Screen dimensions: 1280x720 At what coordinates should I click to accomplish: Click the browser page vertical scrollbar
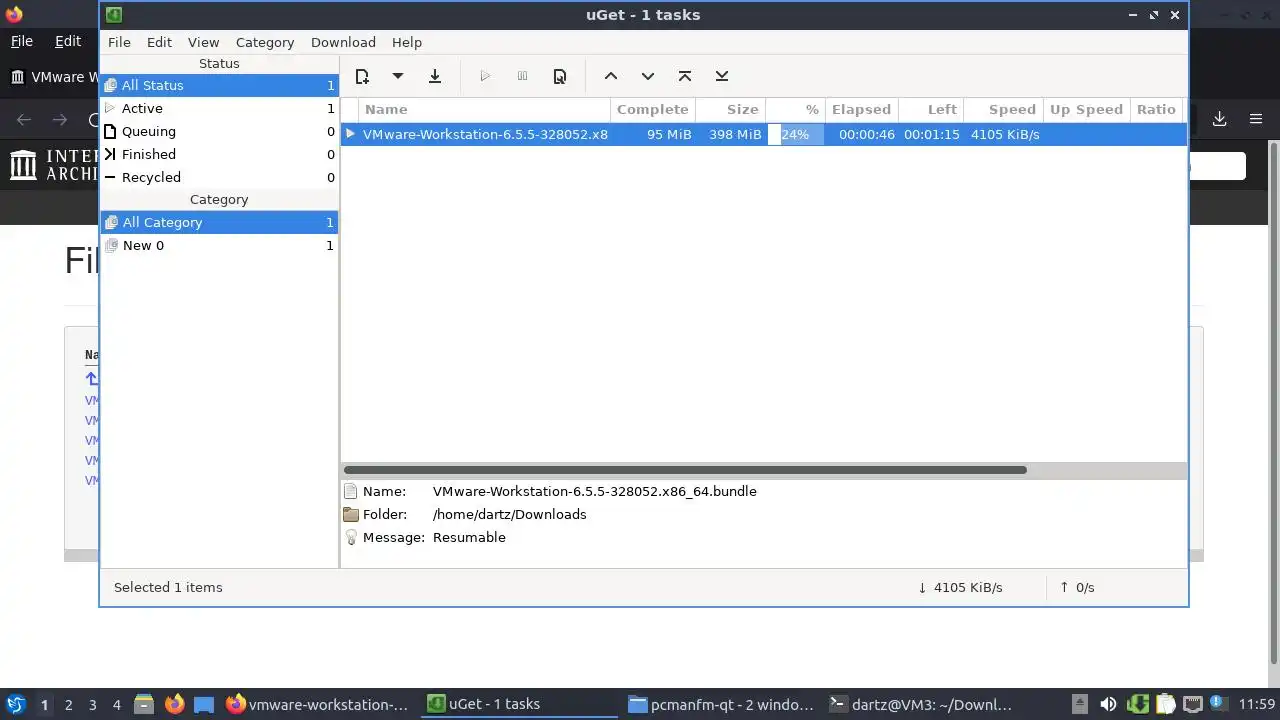point(1274,403)
